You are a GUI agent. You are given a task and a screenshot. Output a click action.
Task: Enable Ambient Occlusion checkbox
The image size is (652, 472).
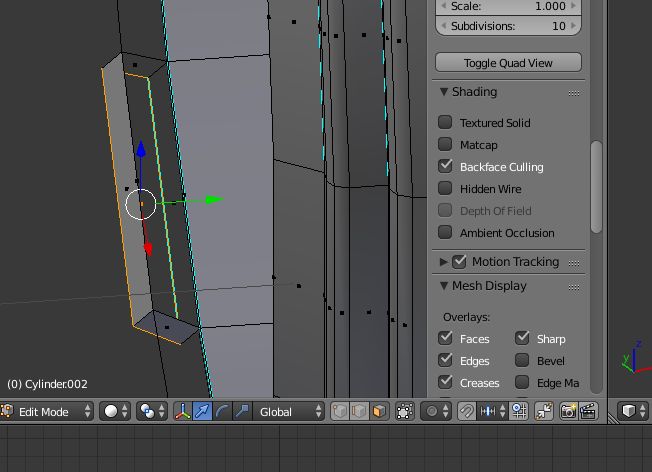[445, 232]
